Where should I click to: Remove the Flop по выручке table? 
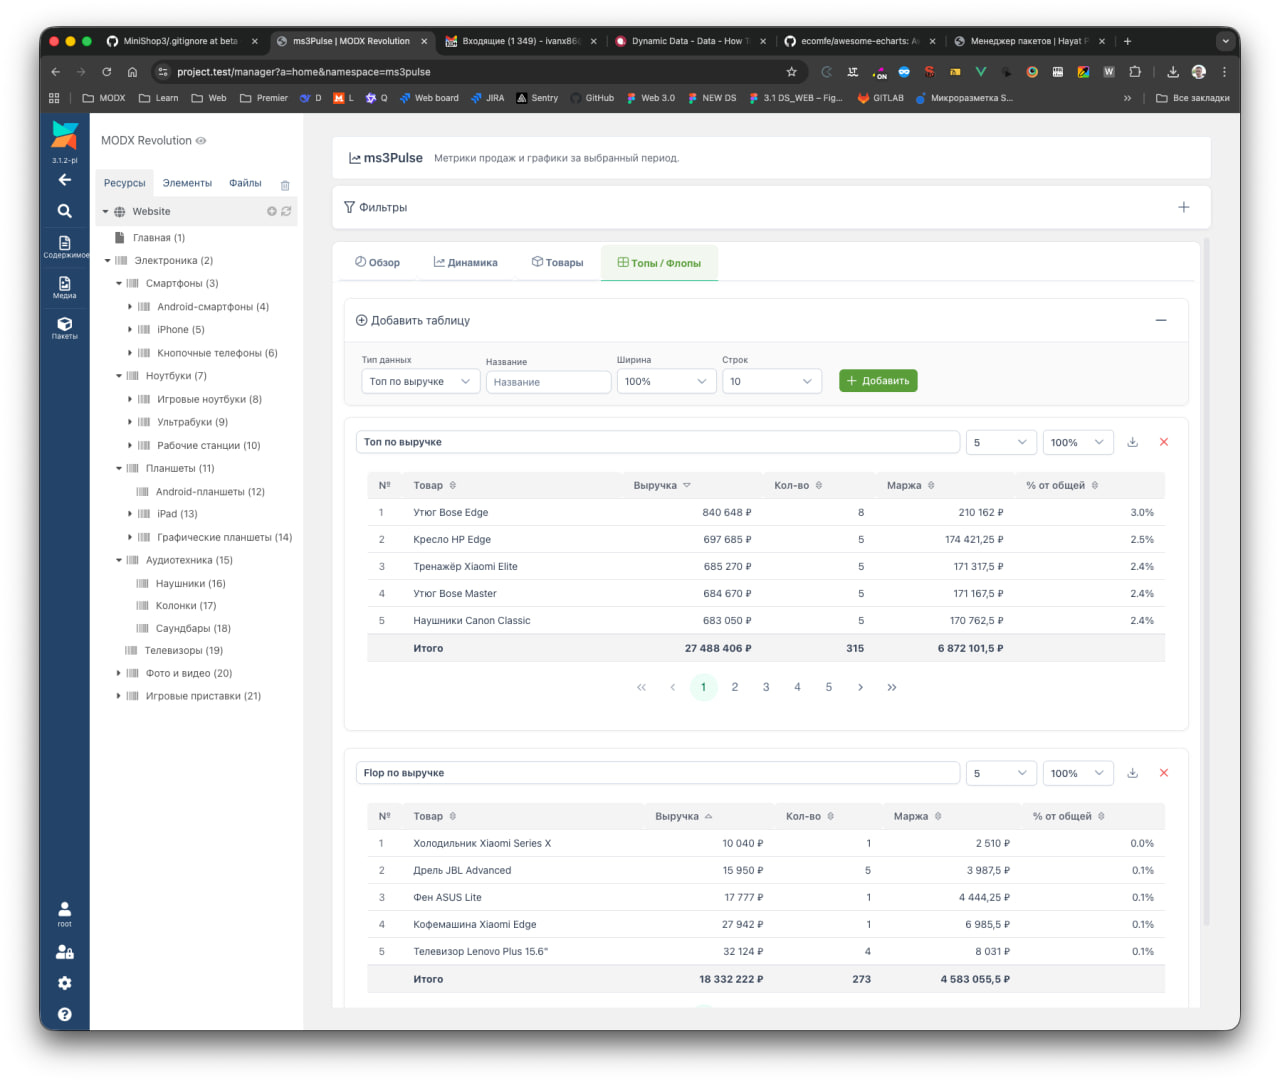pyautogui.click(x=1163, y=773)
